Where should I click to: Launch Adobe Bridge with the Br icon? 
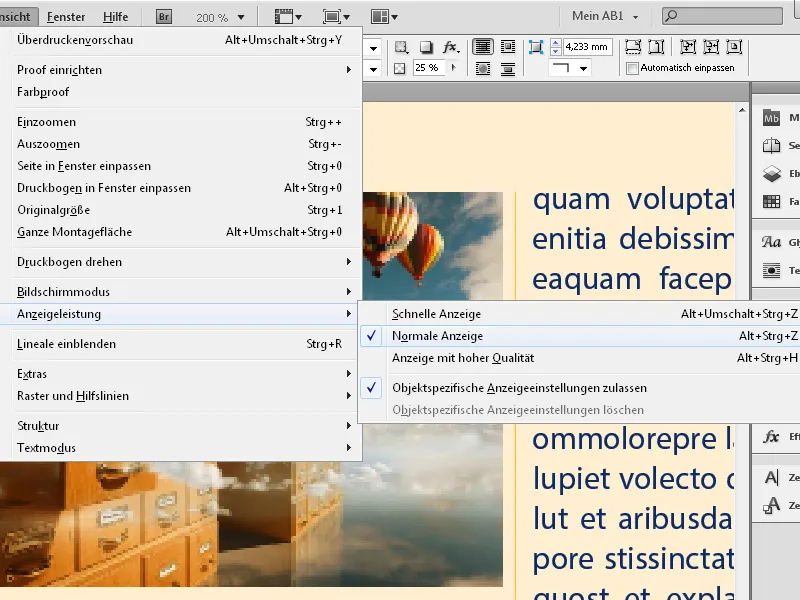(162, 15)
